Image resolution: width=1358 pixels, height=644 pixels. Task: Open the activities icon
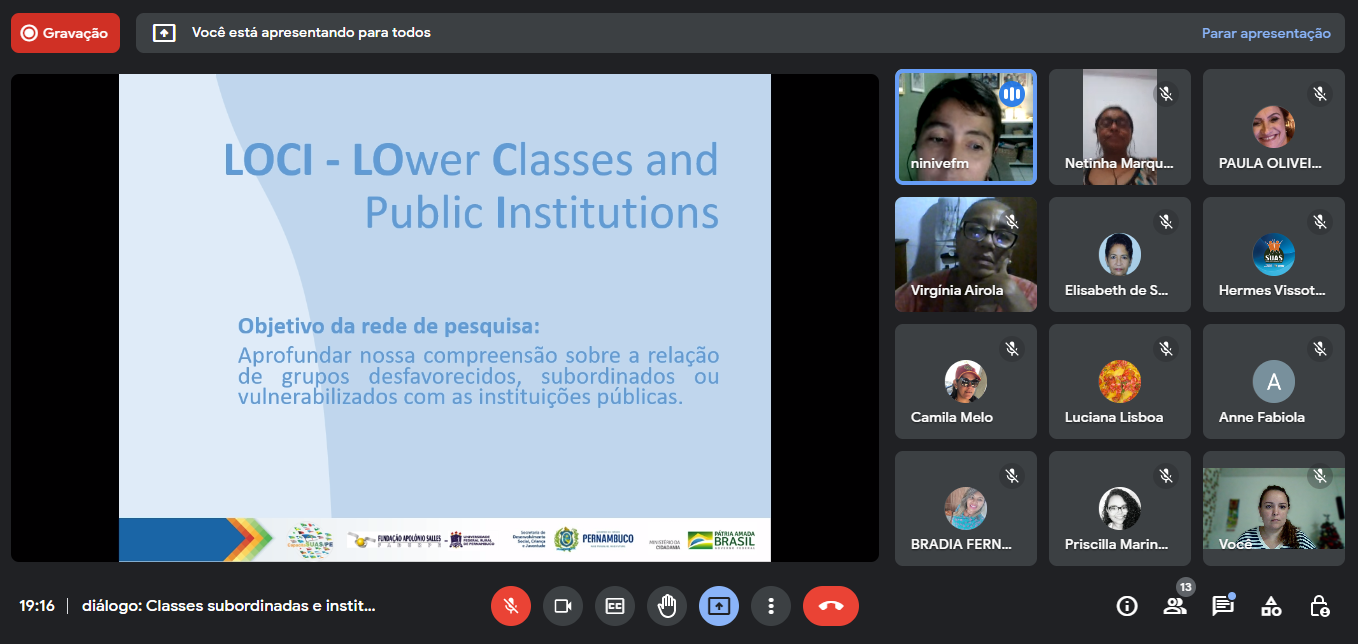1271,606
